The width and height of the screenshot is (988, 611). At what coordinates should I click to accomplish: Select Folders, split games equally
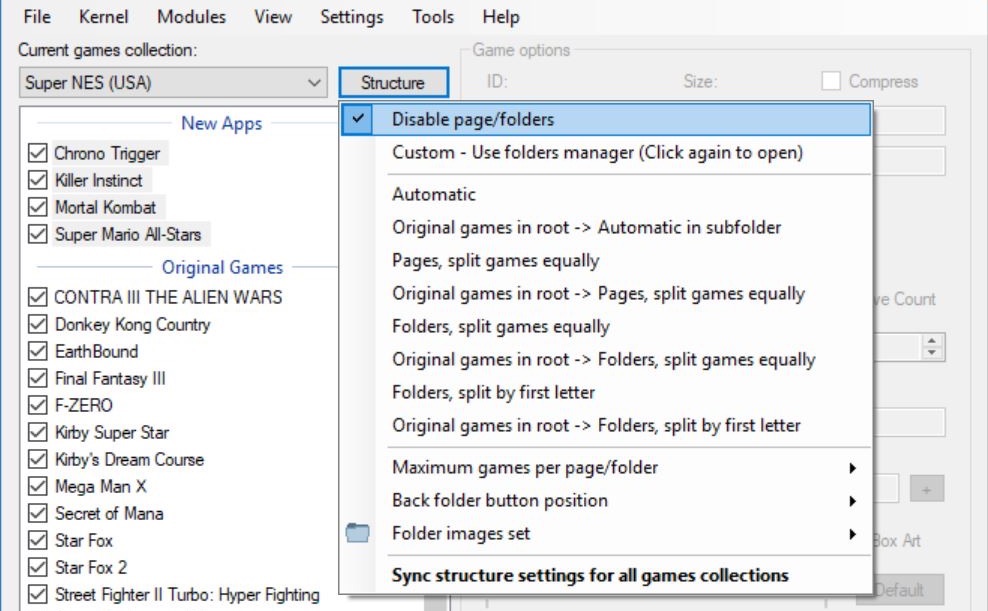(606, 326)
